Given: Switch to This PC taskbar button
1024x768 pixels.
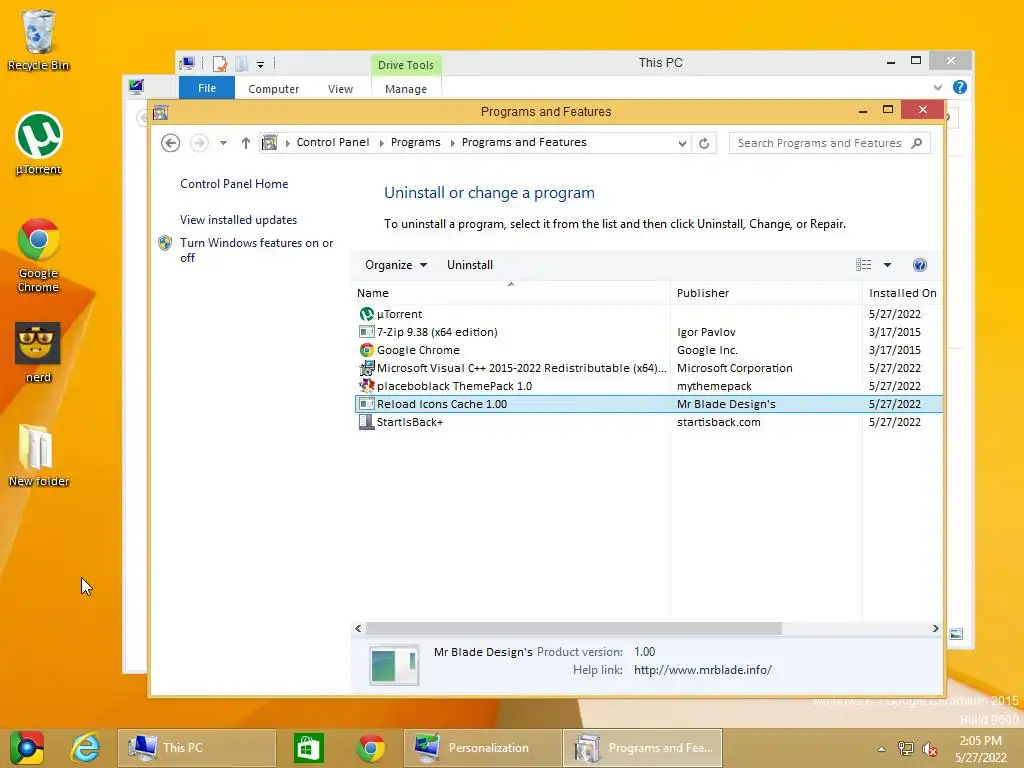Looking at the screenshot, I should (x=197, y=748).
